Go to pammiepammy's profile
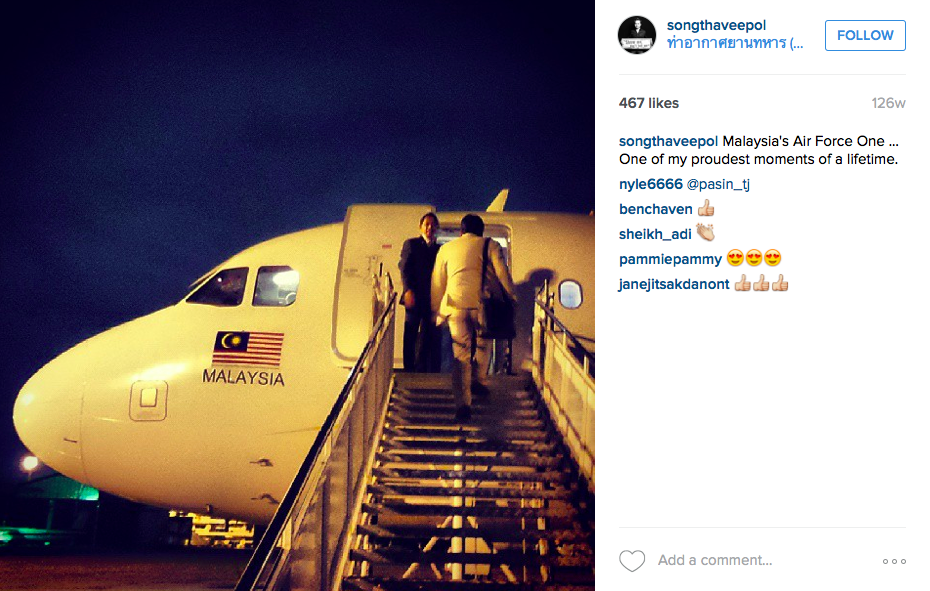 pos(670,259)
